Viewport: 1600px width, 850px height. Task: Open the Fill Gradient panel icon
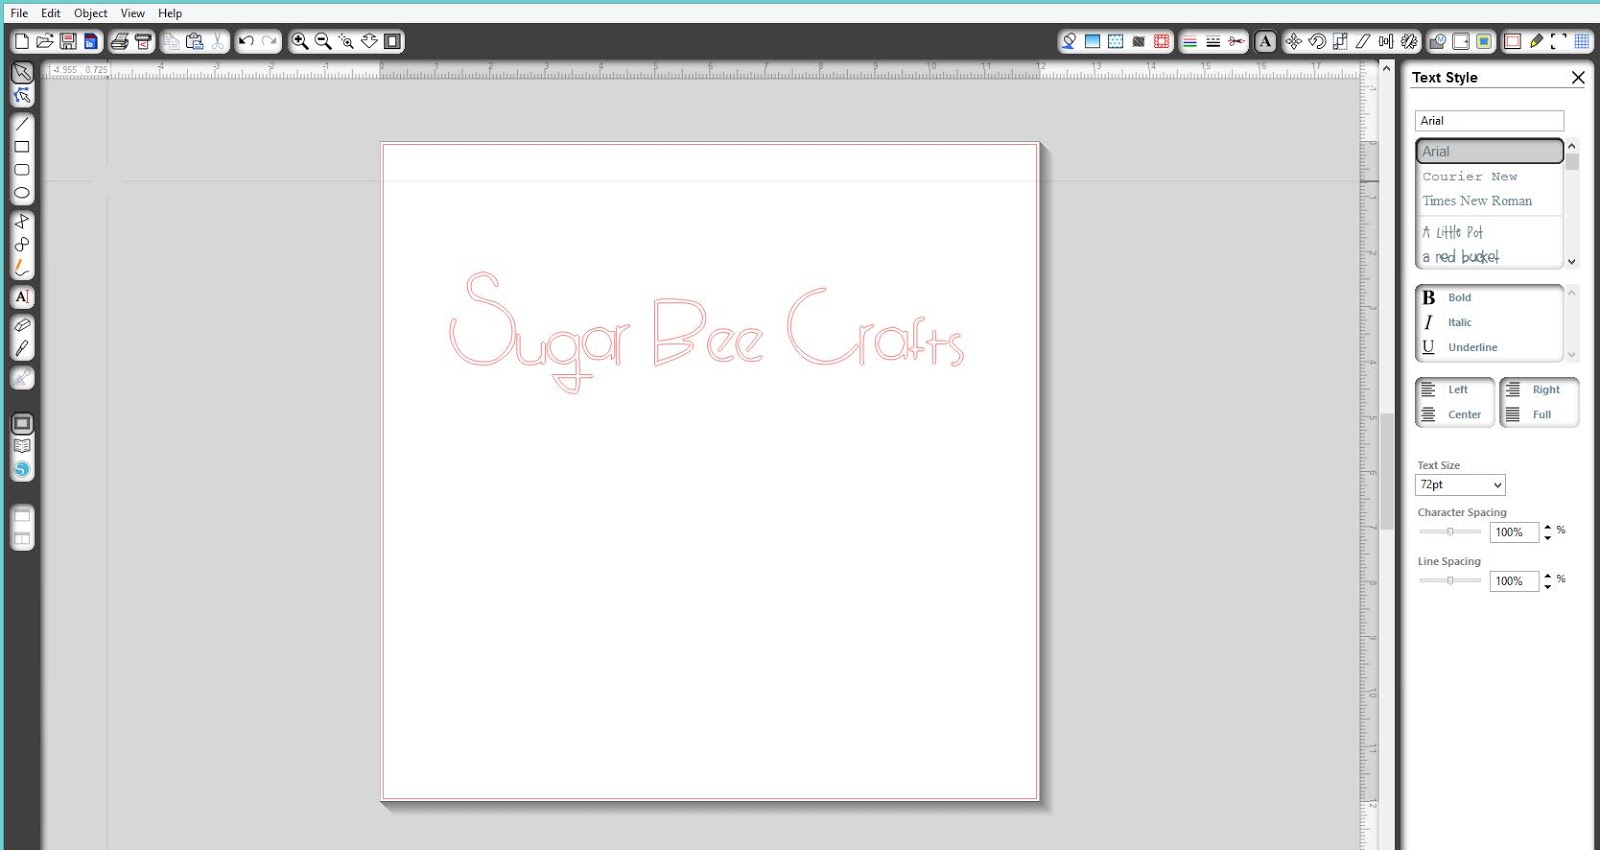1092,41
